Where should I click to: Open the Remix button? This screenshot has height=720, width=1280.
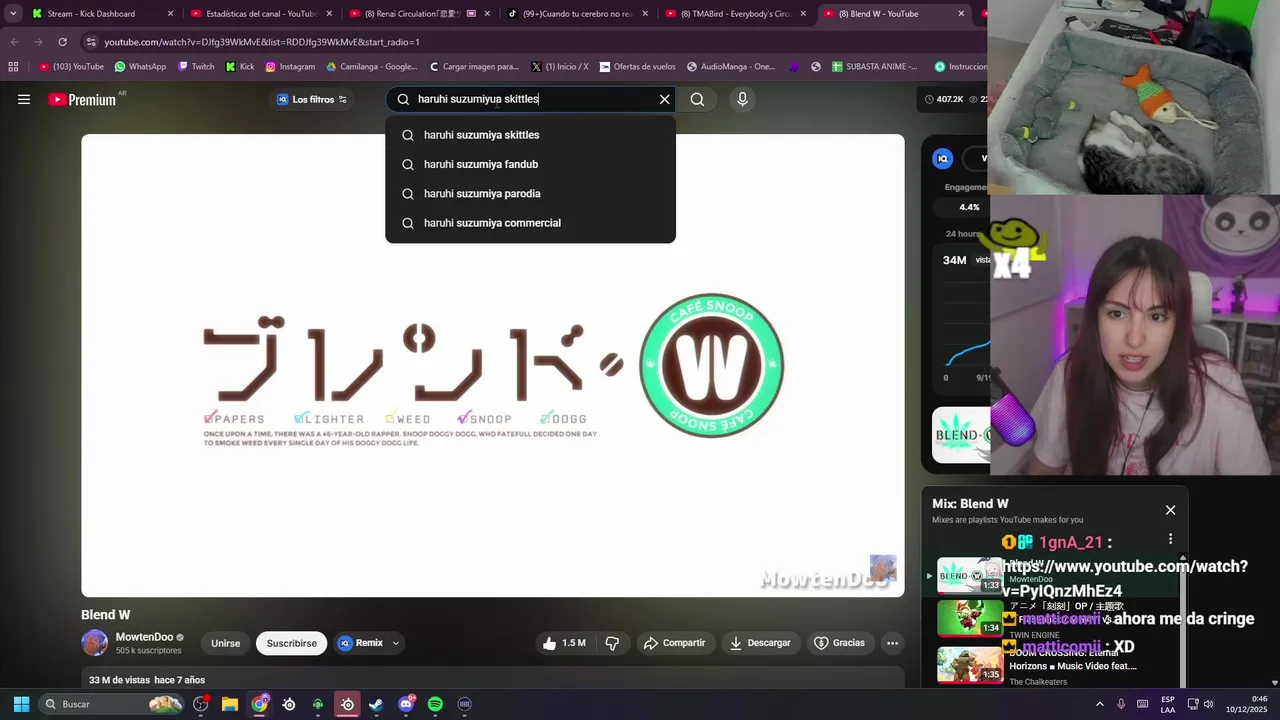(x=361, y=643)
